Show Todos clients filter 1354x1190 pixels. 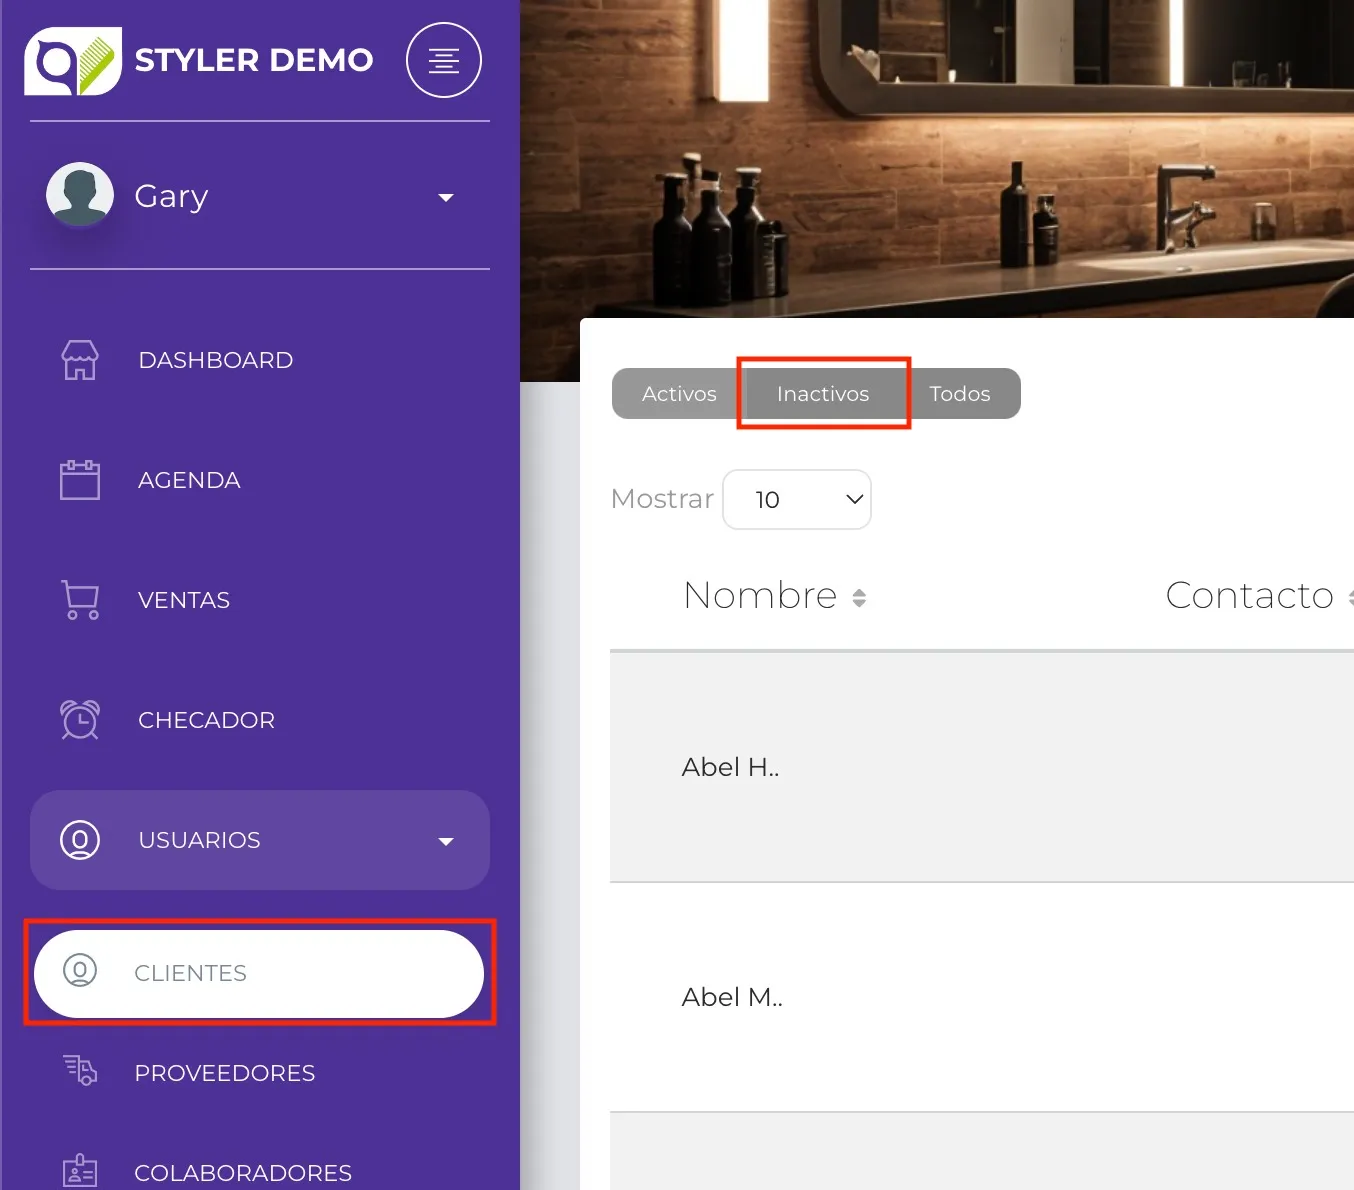point(959,394)
